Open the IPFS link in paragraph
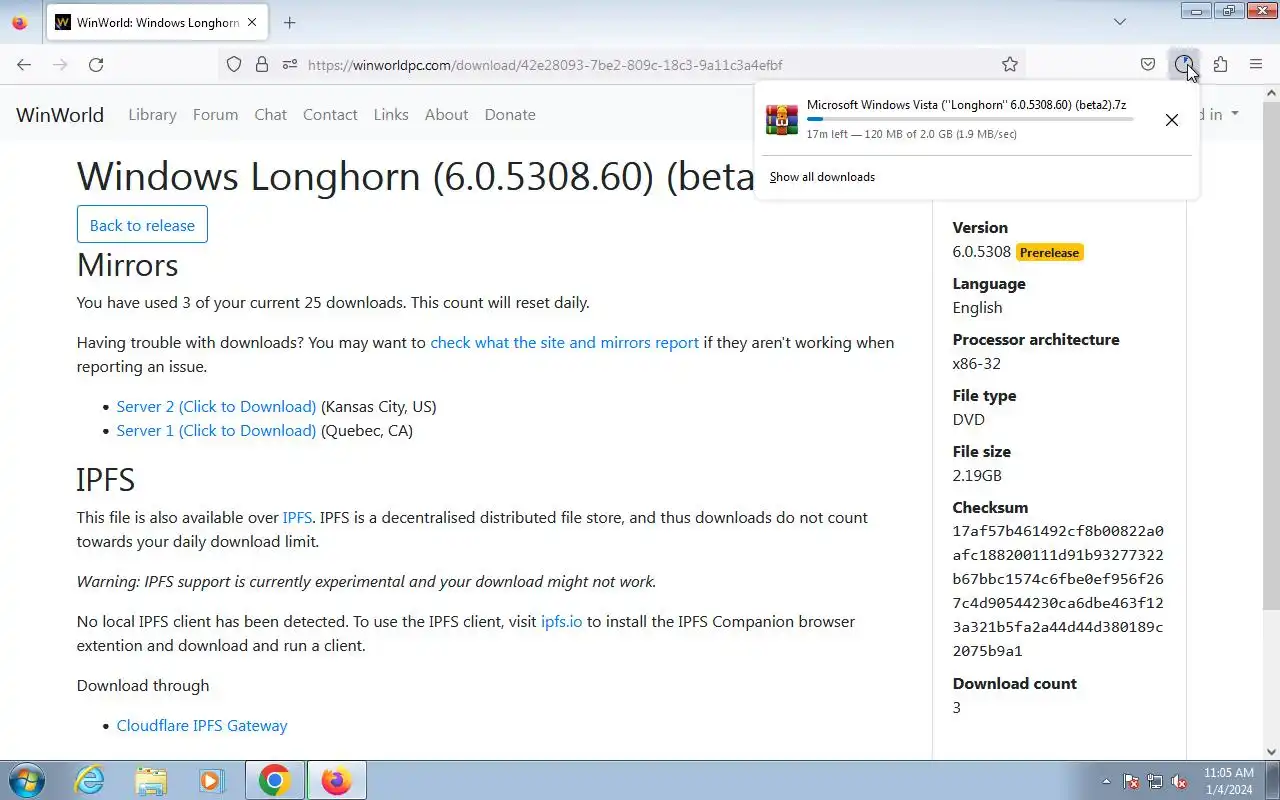This screenshot has width=1280, height=800. coord(297,517)
